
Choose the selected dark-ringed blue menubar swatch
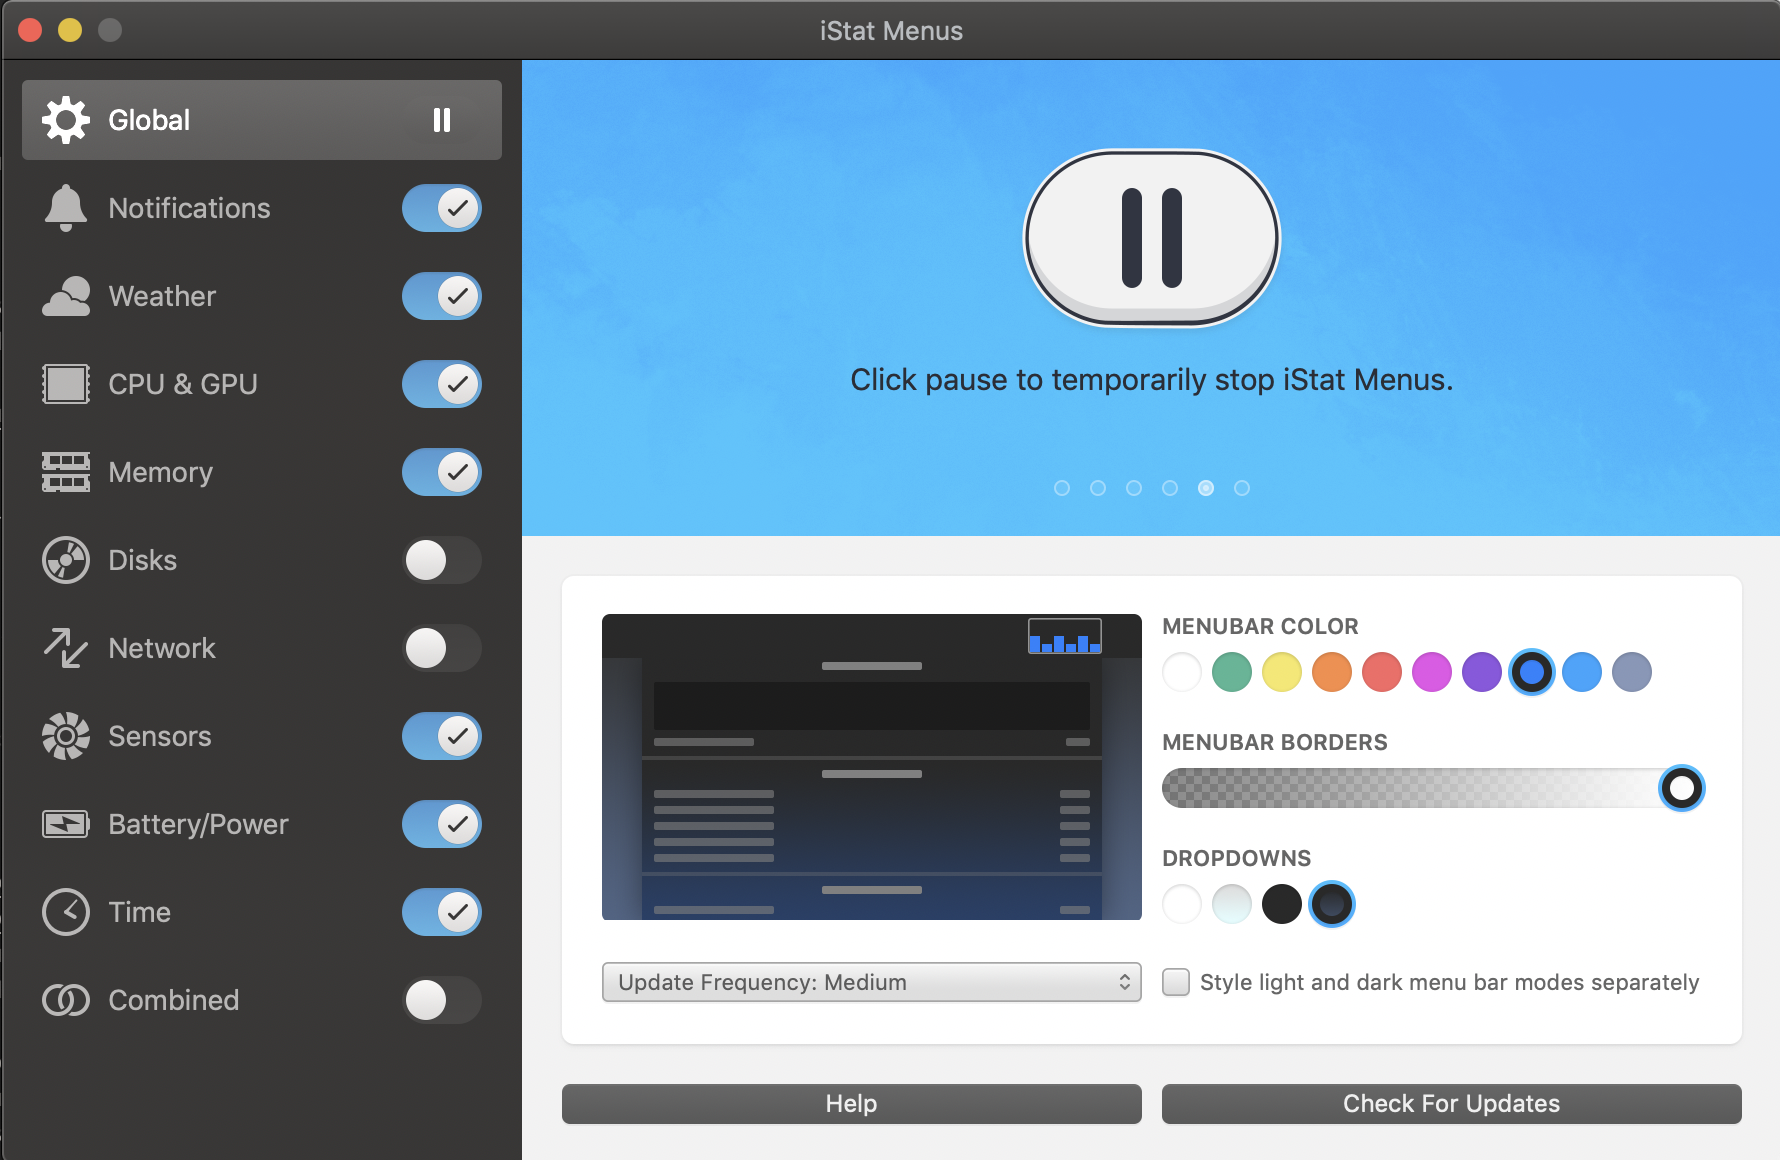(x=1532, y=672)
